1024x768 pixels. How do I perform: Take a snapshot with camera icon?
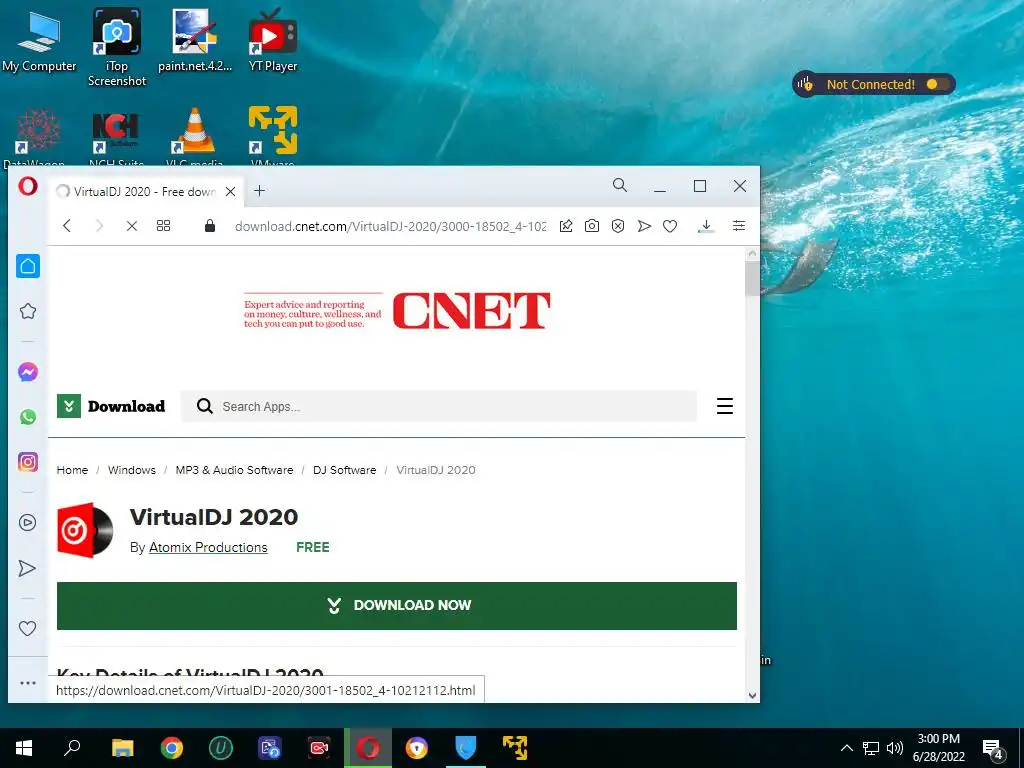(x=592, y=226)
